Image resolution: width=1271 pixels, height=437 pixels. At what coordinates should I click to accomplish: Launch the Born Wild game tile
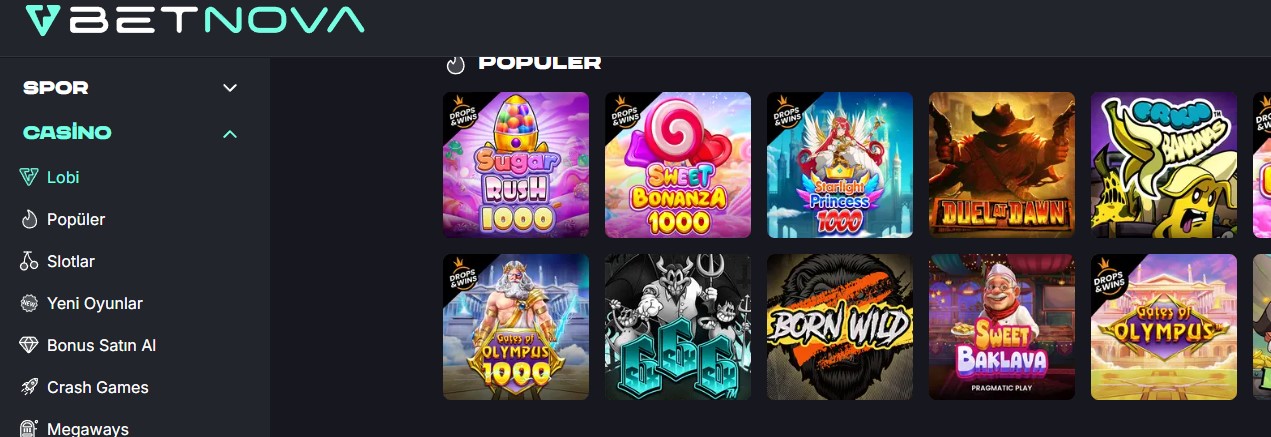[x=840, y=327]
